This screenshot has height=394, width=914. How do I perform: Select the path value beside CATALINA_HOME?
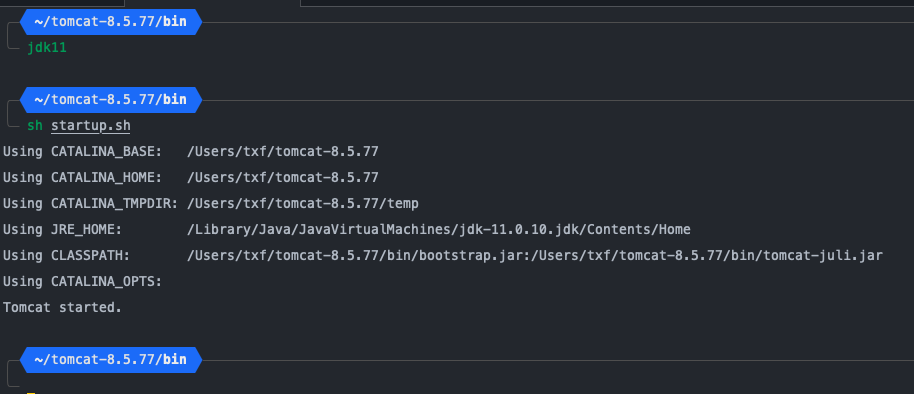(x=283, y=177)
